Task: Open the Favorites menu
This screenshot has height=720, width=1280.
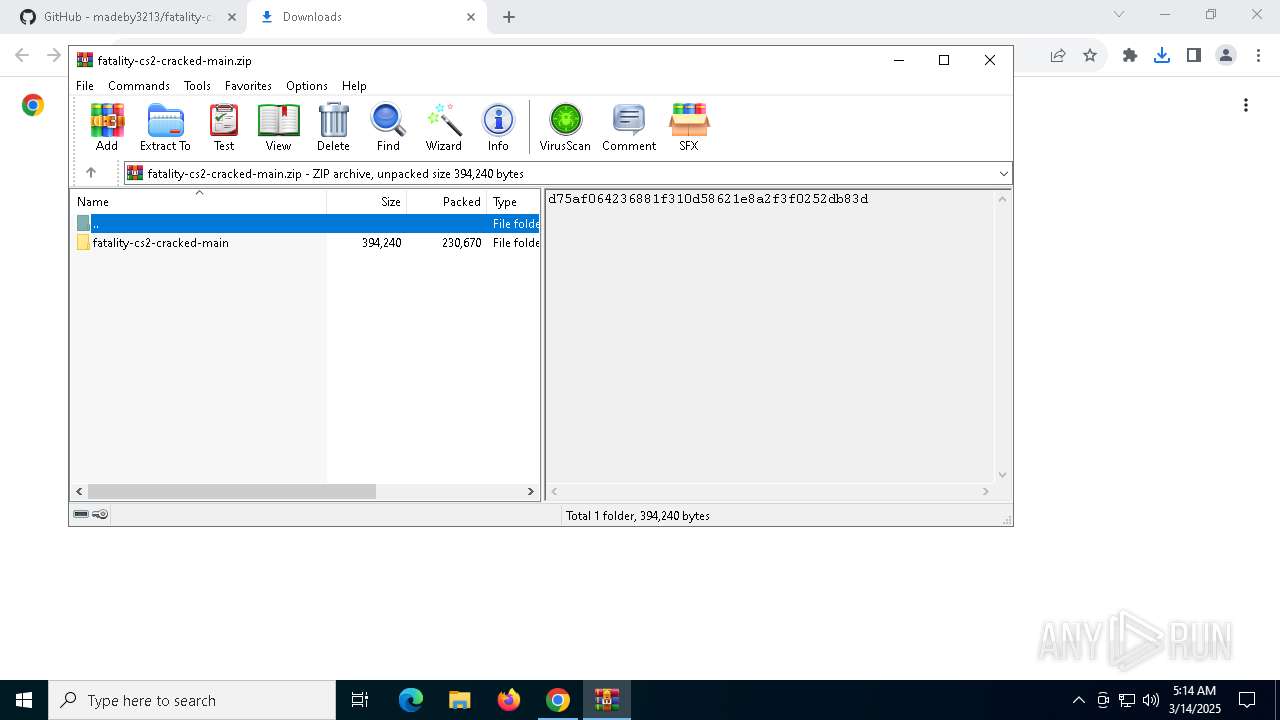Action: click(248, 86)
